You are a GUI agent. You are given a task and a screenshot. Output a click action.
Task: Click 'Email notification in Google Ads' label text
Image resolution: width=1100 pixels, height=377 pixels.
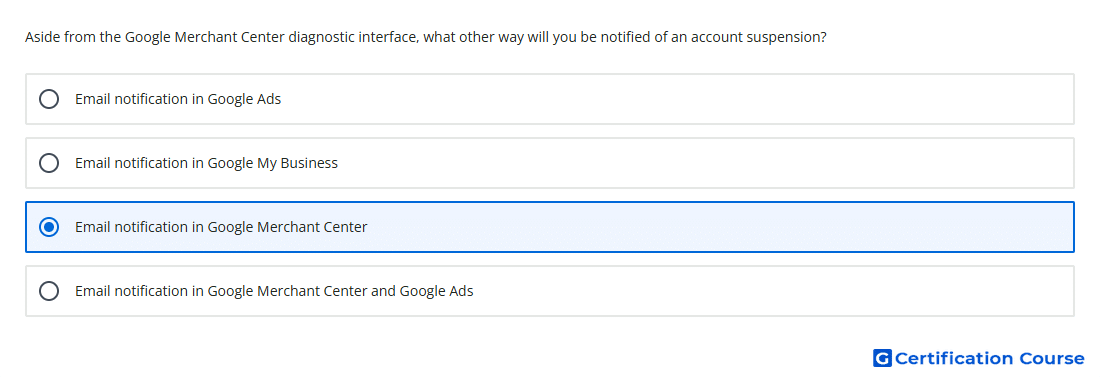point(178,99)
